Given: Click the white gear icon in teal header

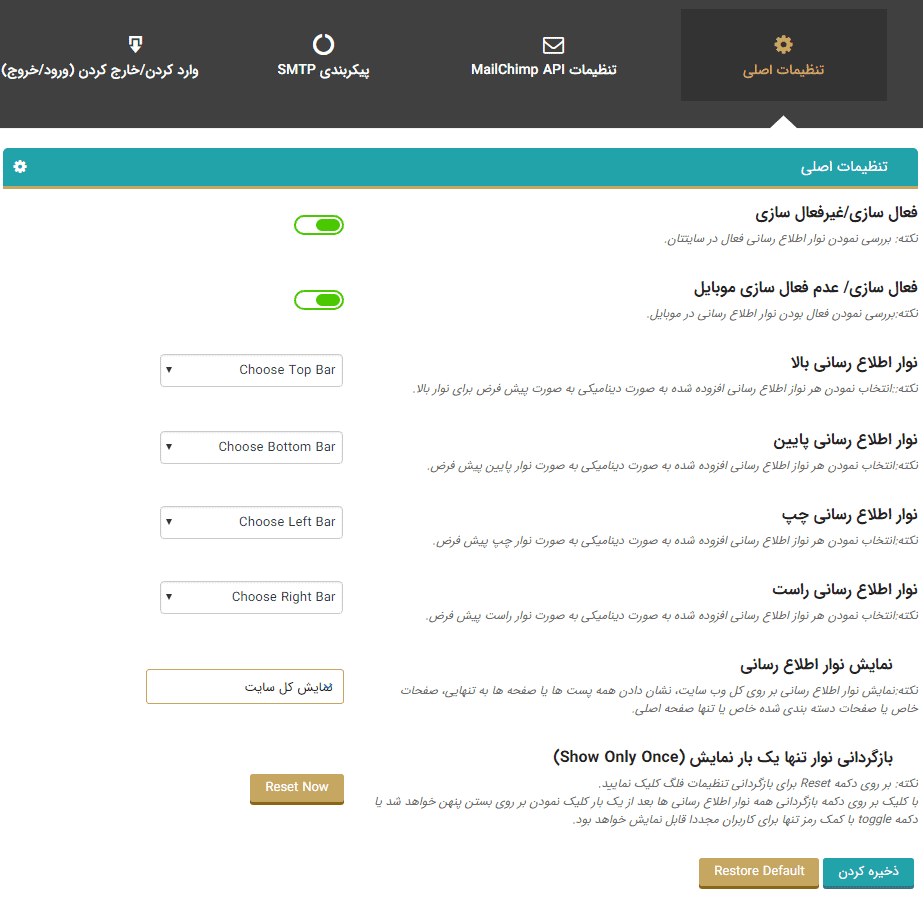Looking at the screenshot, I should [x=20, y=167].
